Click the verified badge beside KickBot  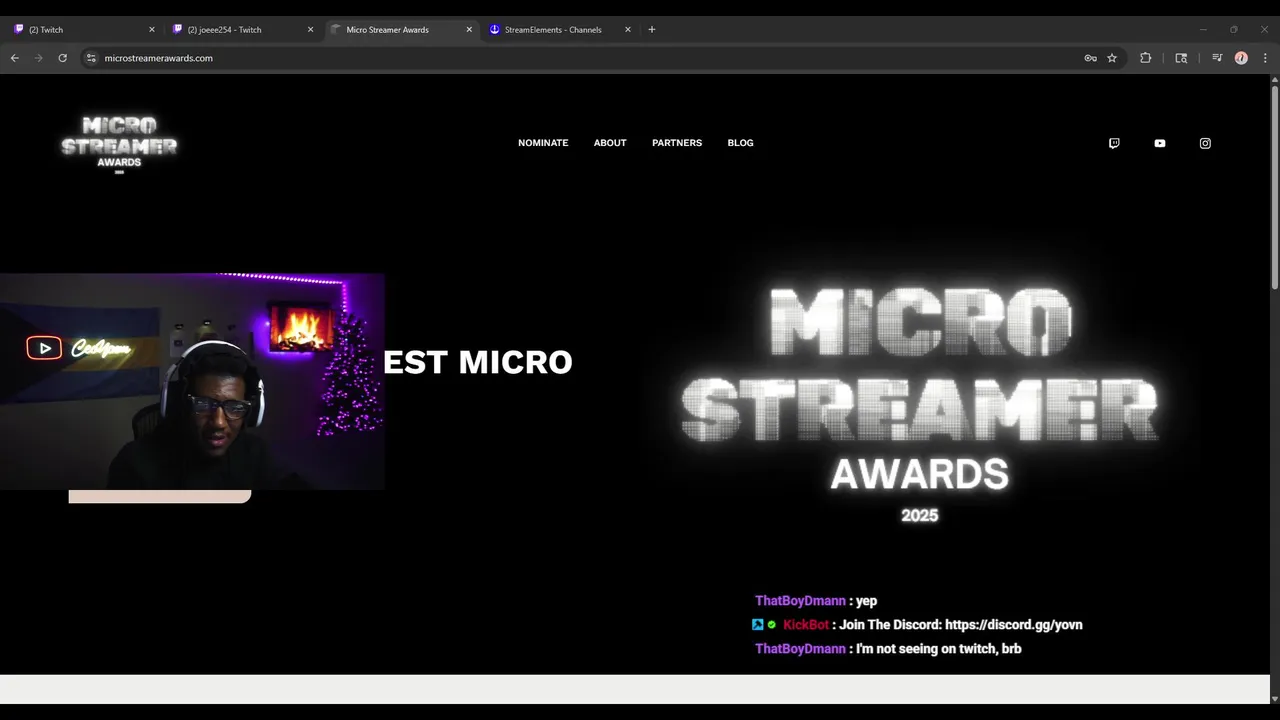coord(771,625)
